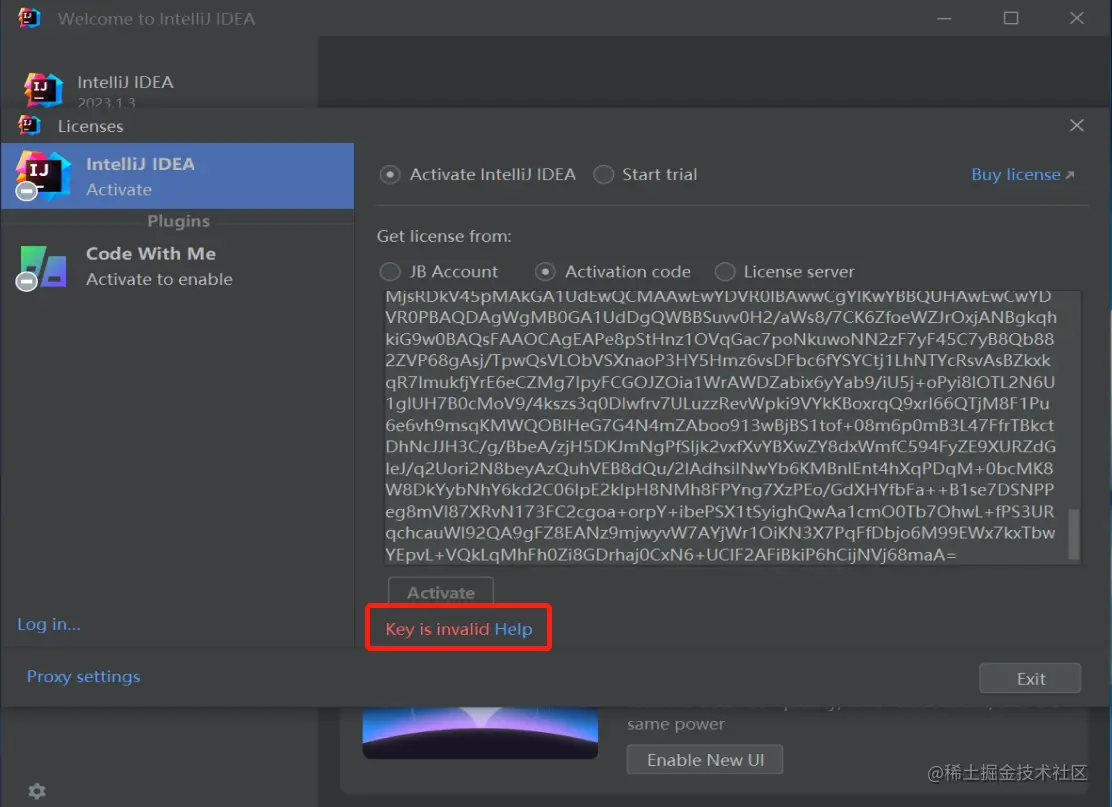Close the Licenses dialog with the X
Screen dimensions: 1112x807
pos(1077,126)
